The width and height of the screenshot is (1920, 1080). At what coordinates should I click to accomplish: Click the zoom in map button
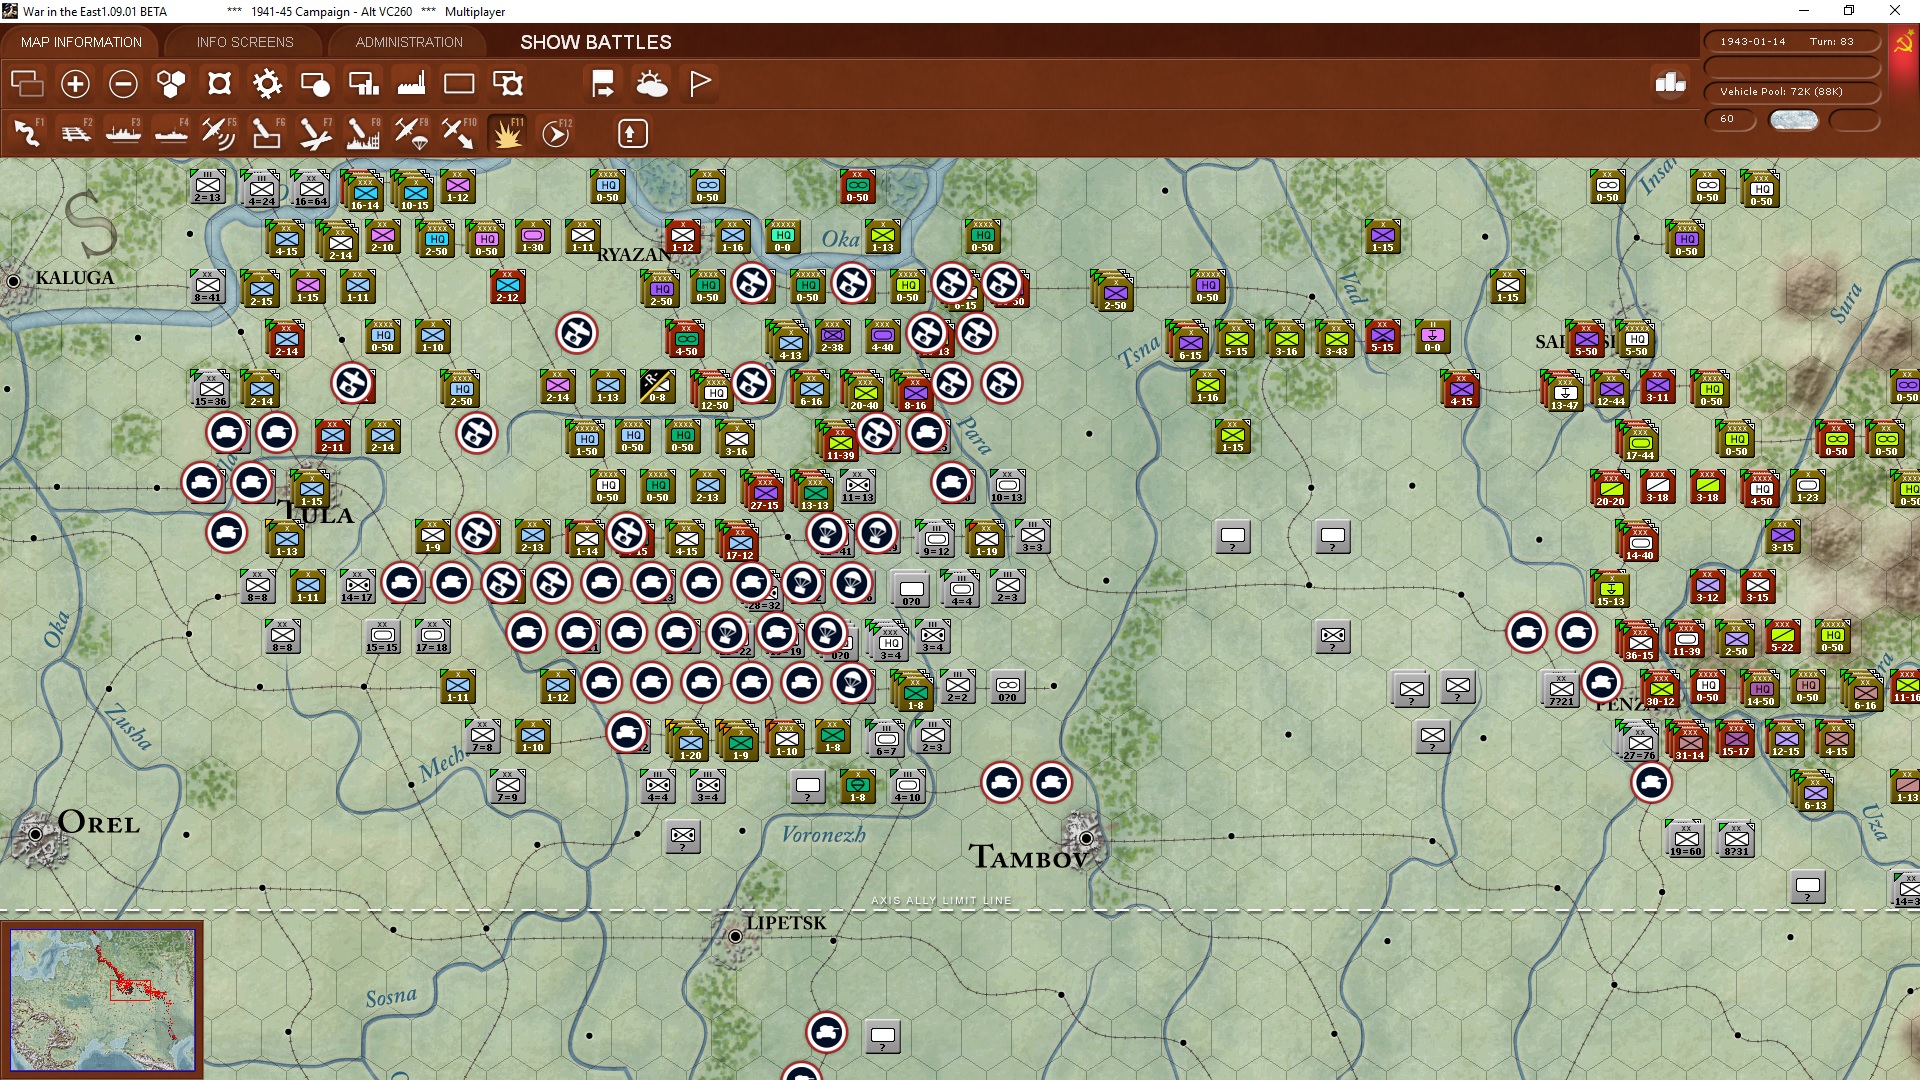[x=75, y=84]
